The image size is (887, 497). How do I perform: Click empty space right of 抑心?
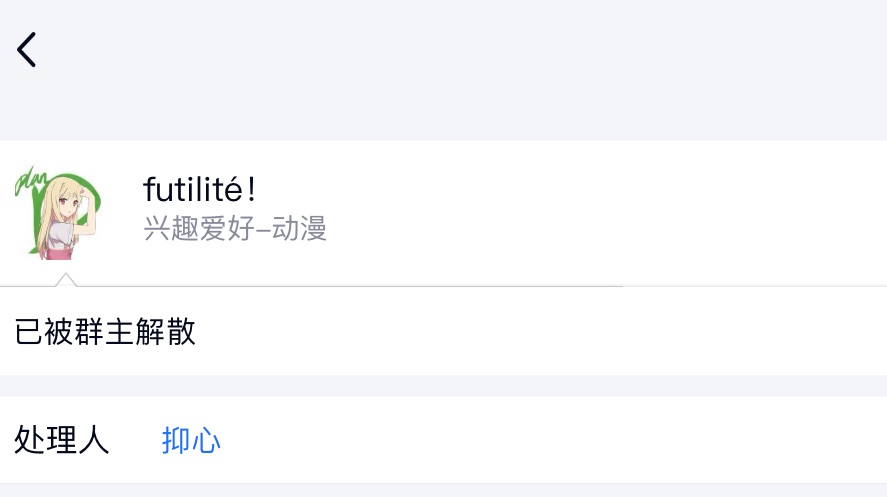point(554,440)
